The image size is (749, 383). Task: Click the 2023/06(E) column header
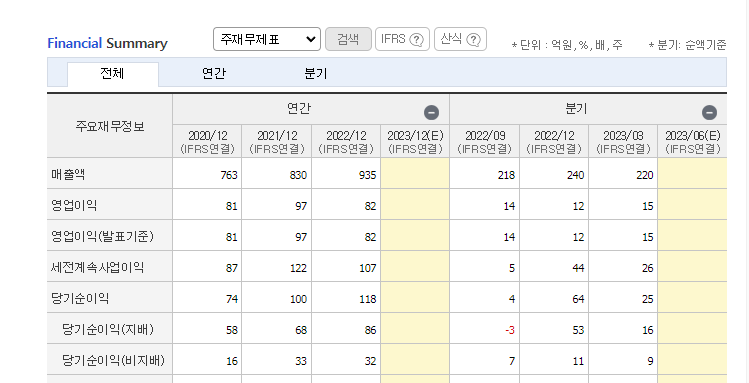click(x=693, y=142)
